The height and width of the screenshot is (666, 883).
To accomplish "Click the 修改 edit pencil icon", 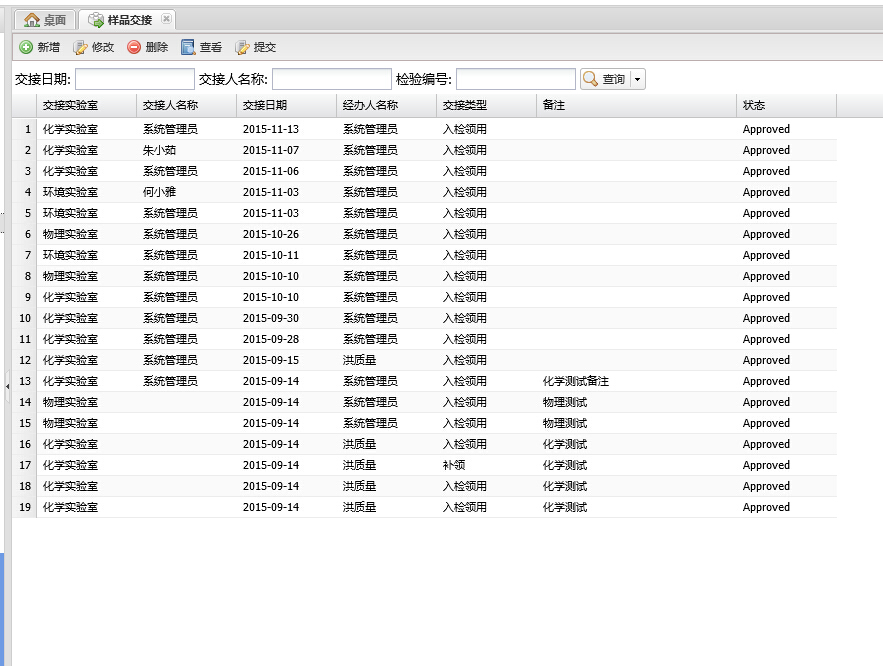I will point(80,47).
